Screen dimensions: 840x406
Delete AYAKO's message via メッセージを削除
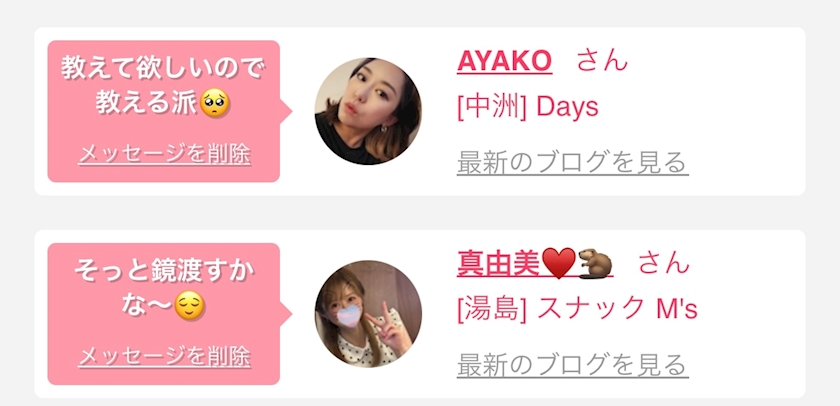(x=164, y=155)
